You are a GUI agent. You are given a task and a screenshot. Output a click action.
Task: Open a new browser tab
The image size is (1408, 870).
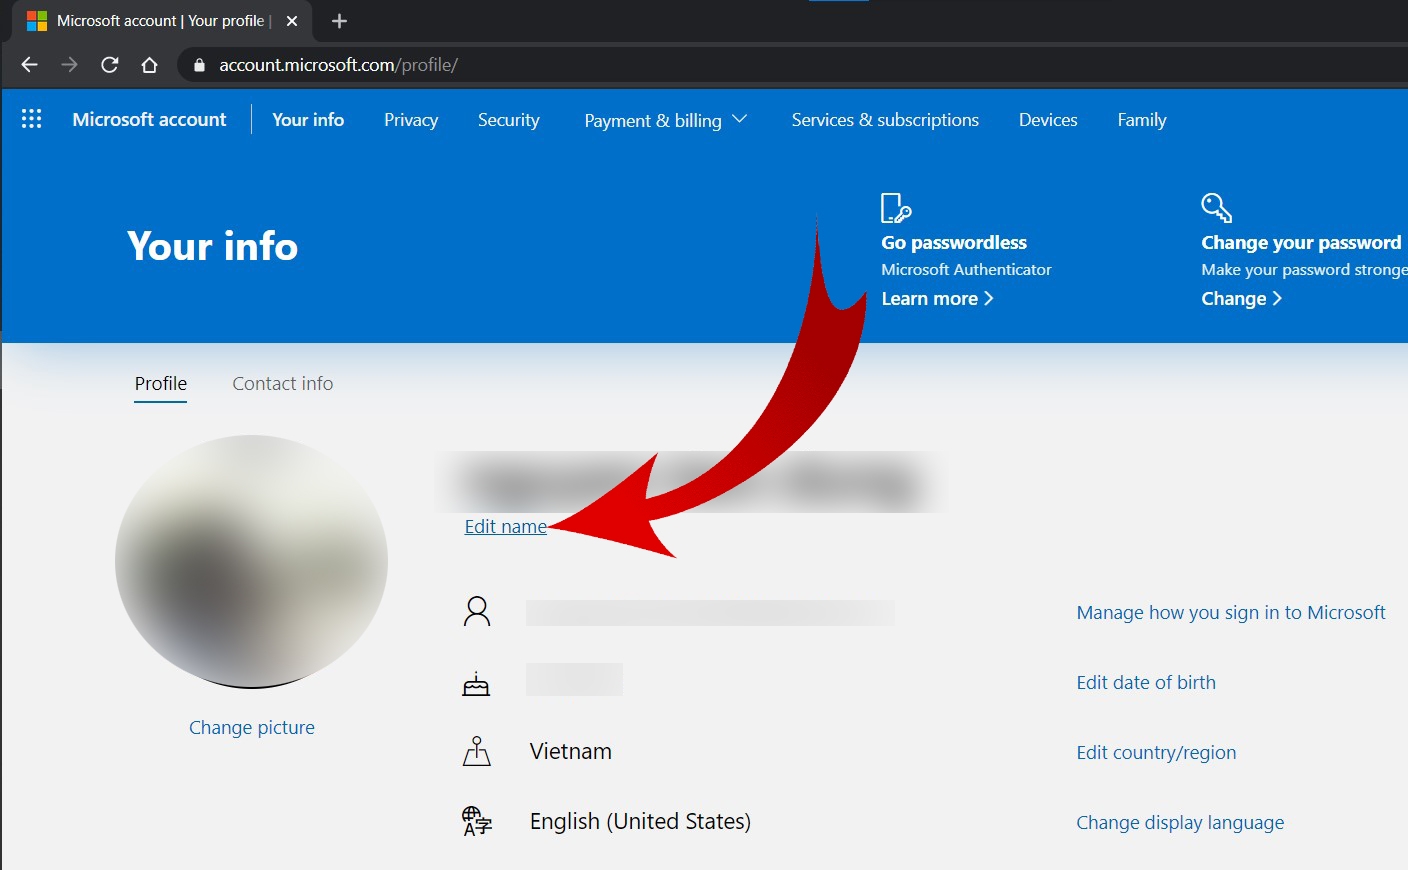pyautogui.click(x=339, y=21)
